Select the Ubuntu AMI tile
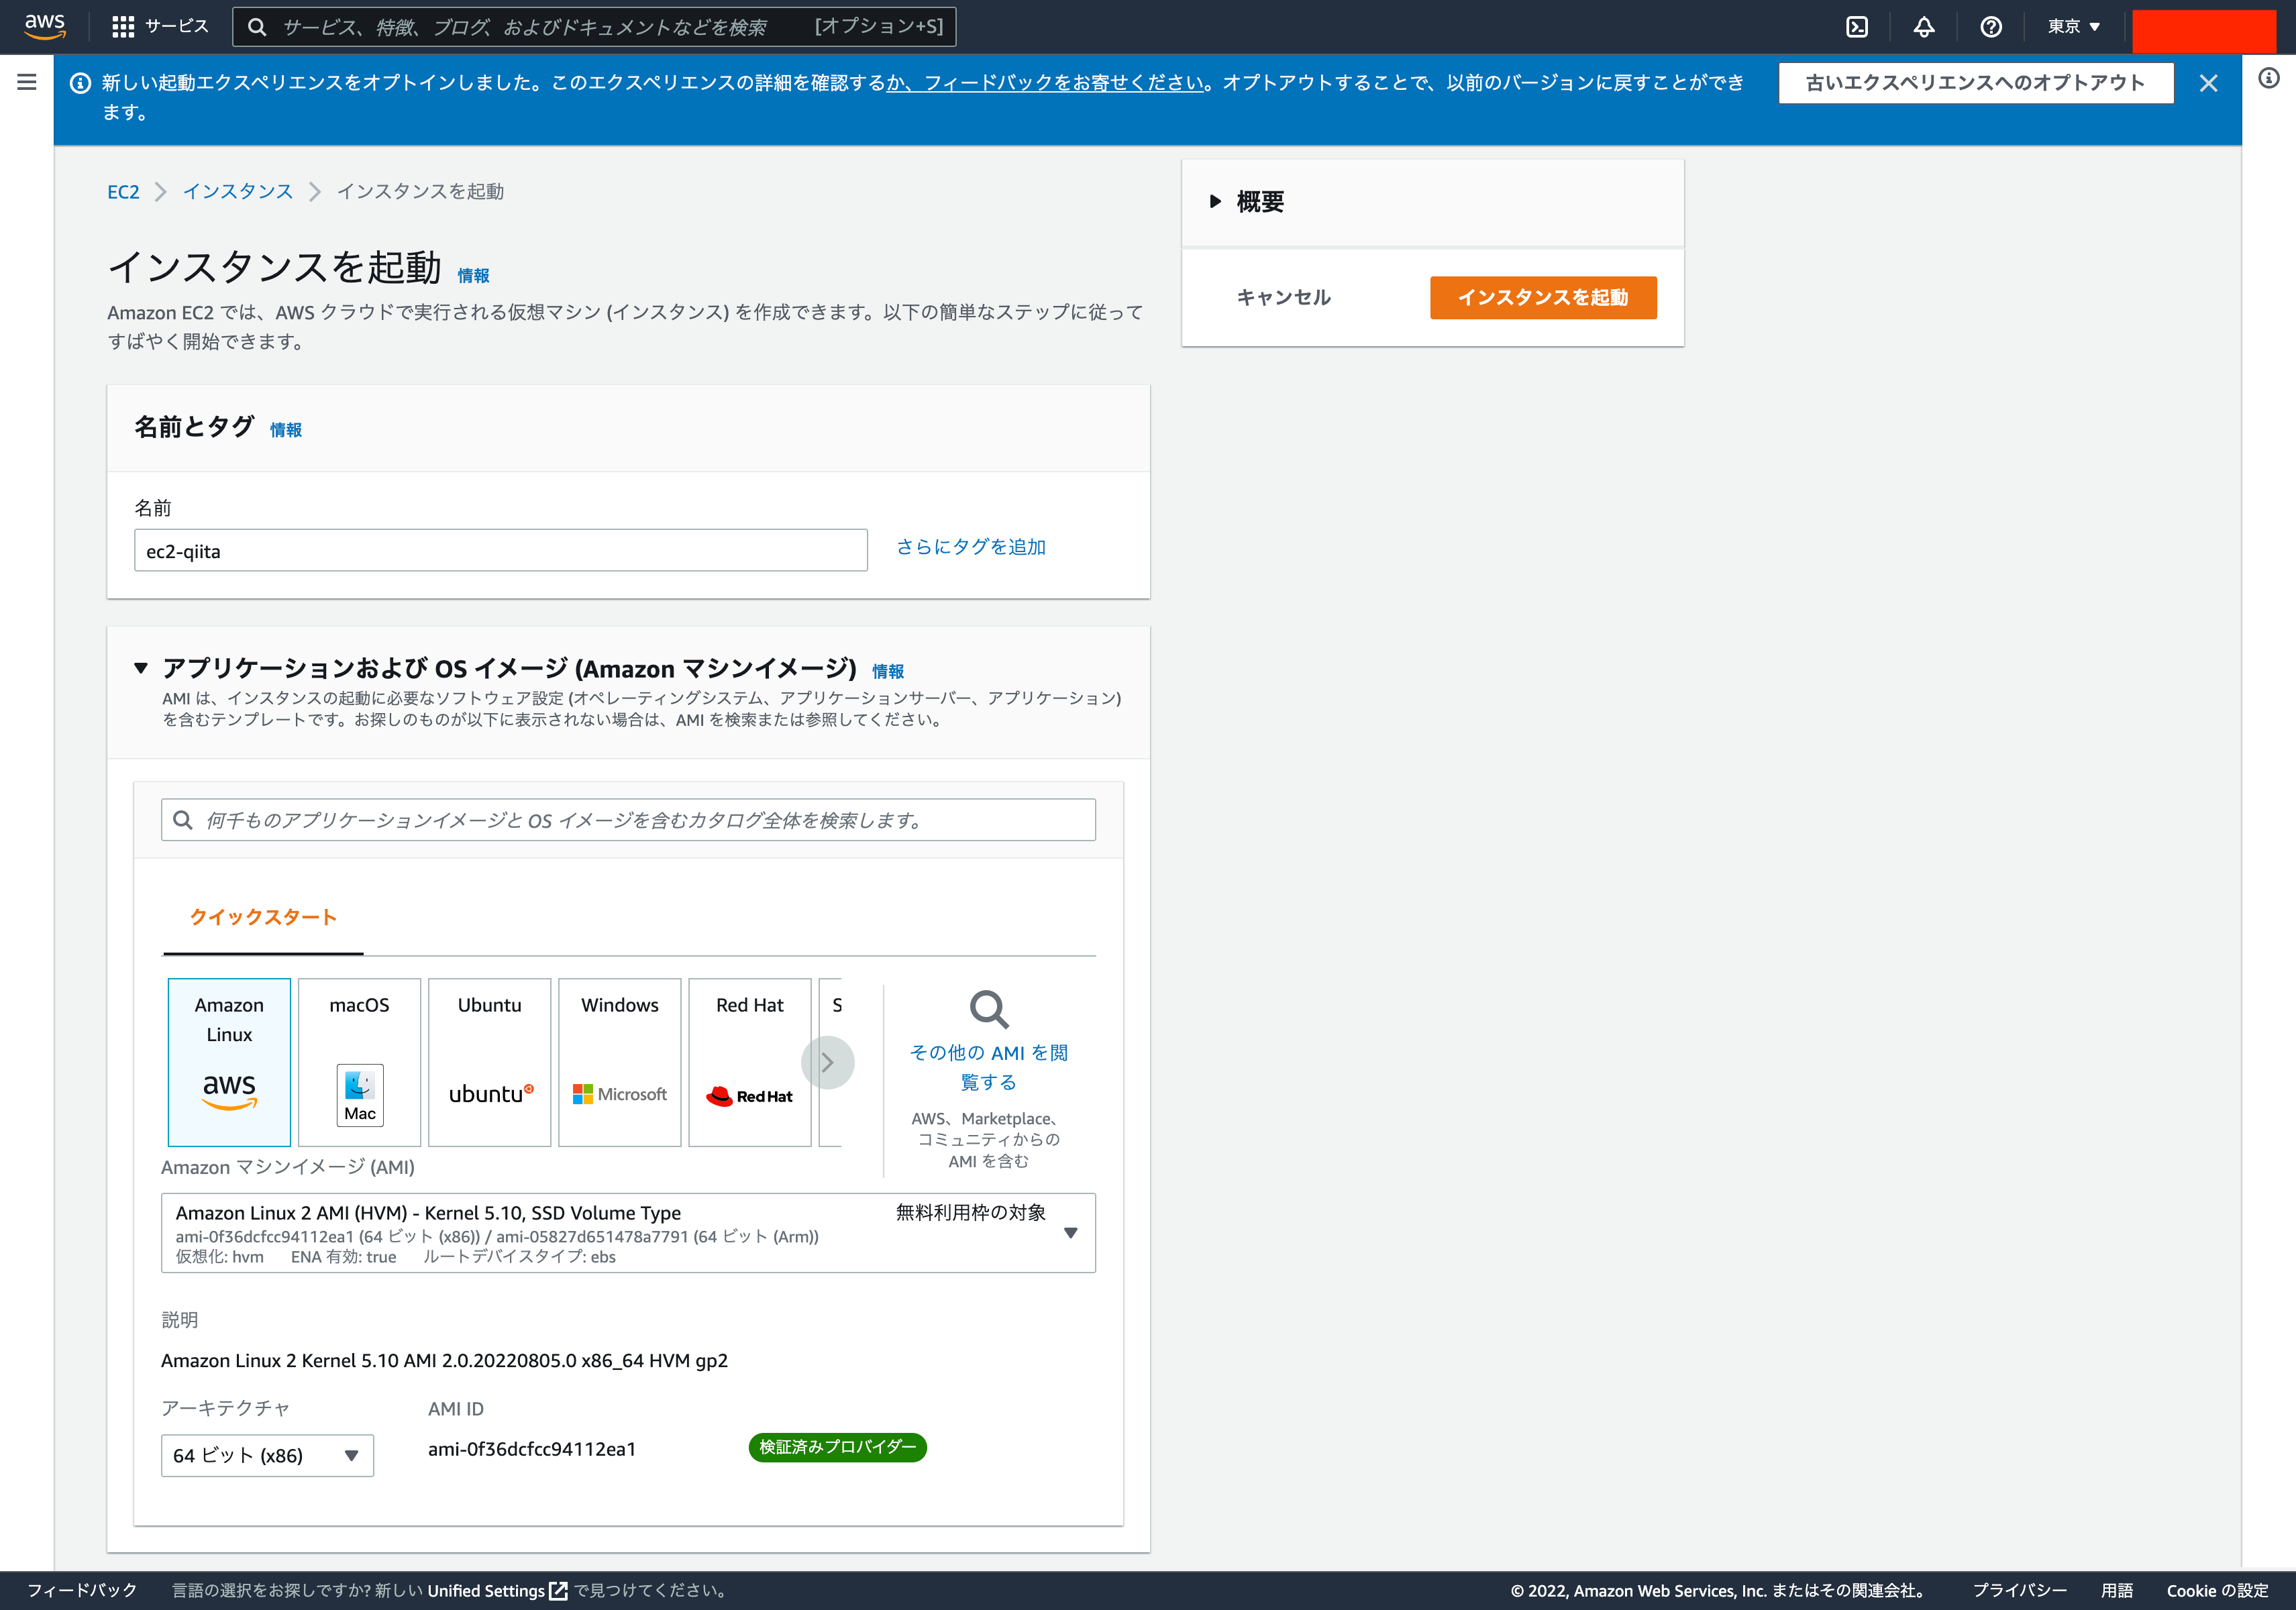2296x1610 pixels. click(x=489, y=1062)
